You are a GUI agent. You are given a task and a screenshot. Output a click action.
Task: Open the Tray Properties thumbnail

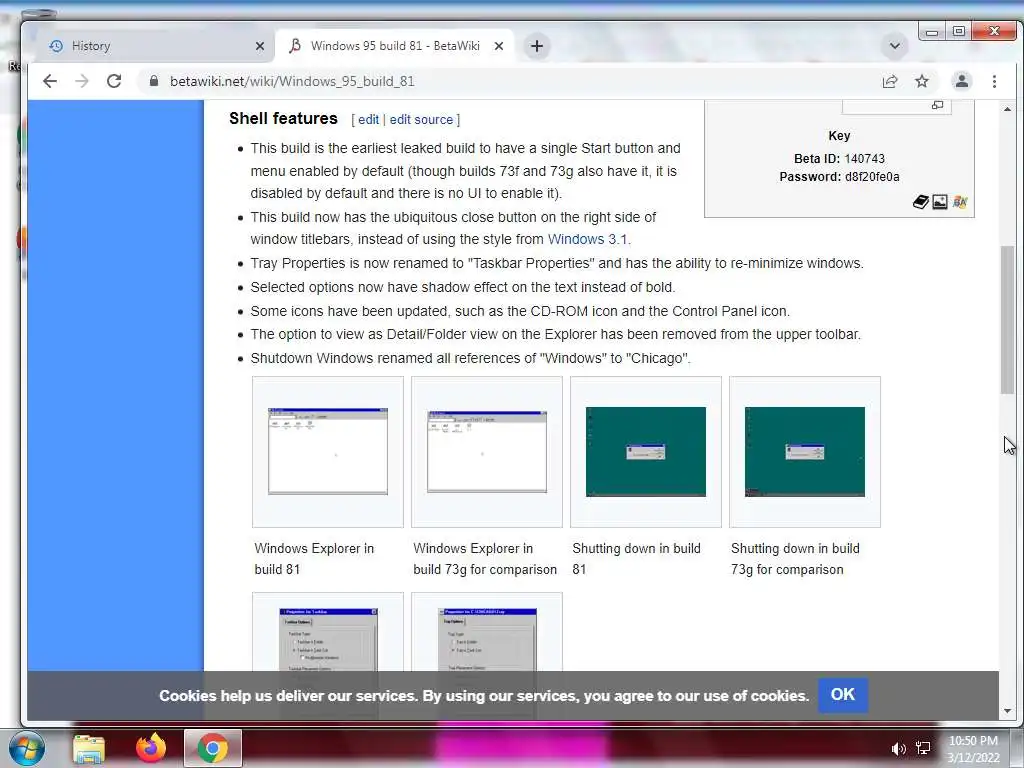[487, 639]
